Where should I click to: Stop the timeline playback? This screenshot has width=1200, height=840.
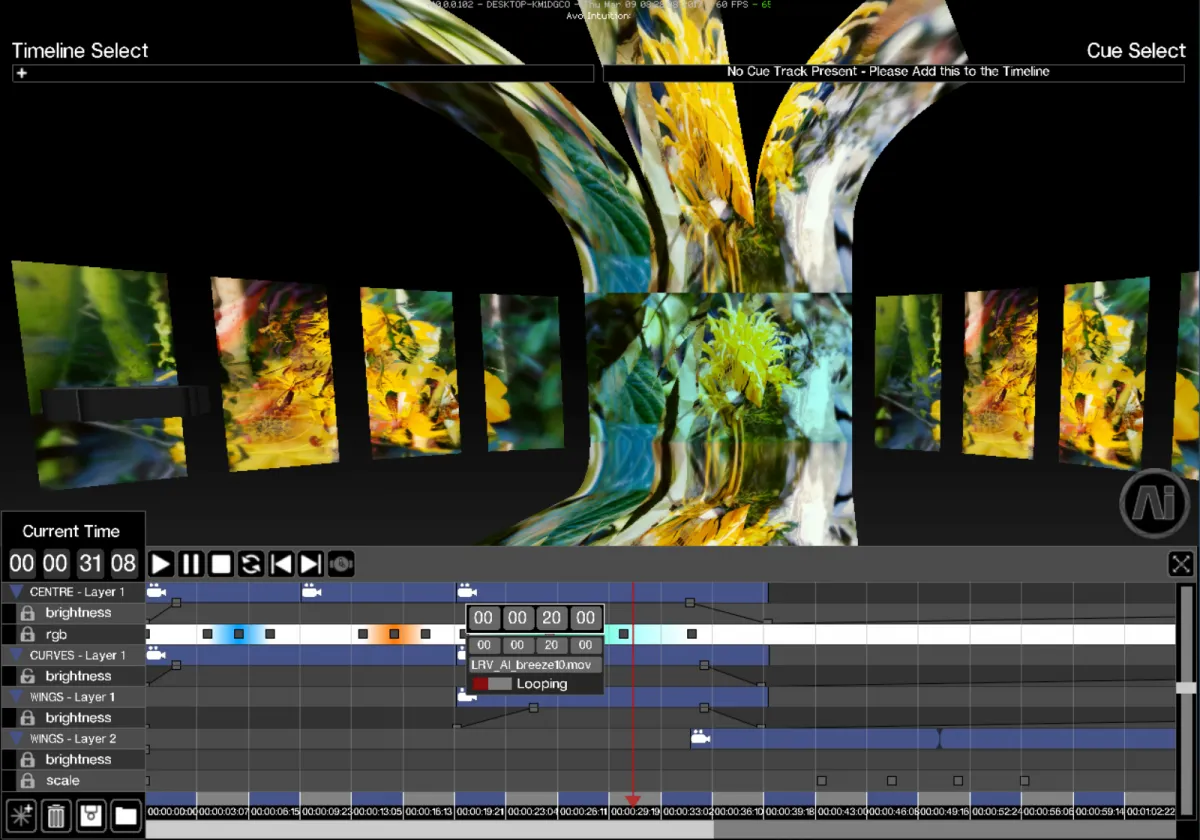pos(221,564)
